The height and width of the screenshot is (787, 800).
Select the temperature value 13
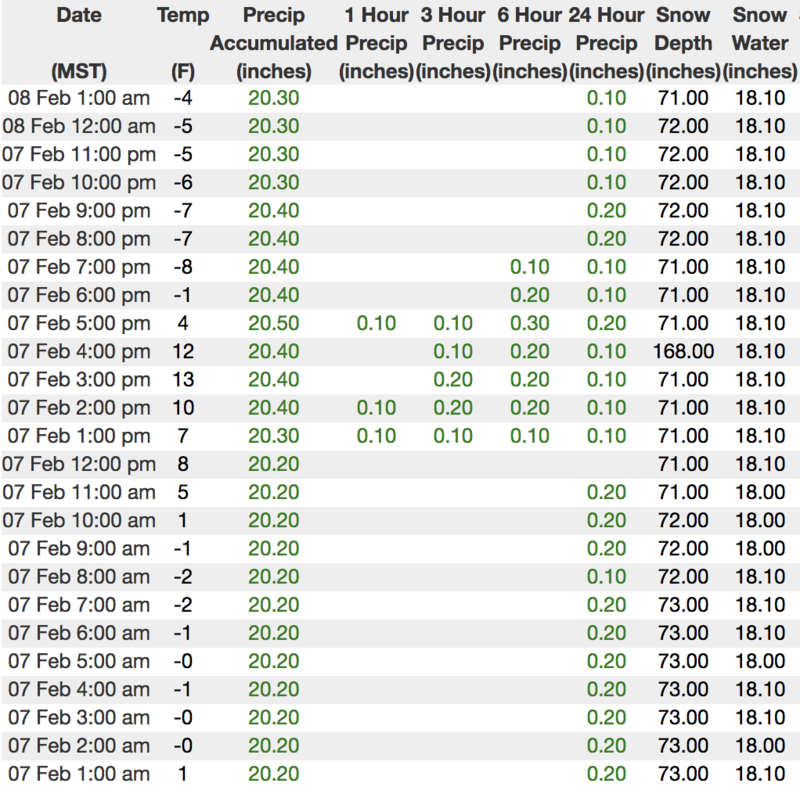point(183,380)
